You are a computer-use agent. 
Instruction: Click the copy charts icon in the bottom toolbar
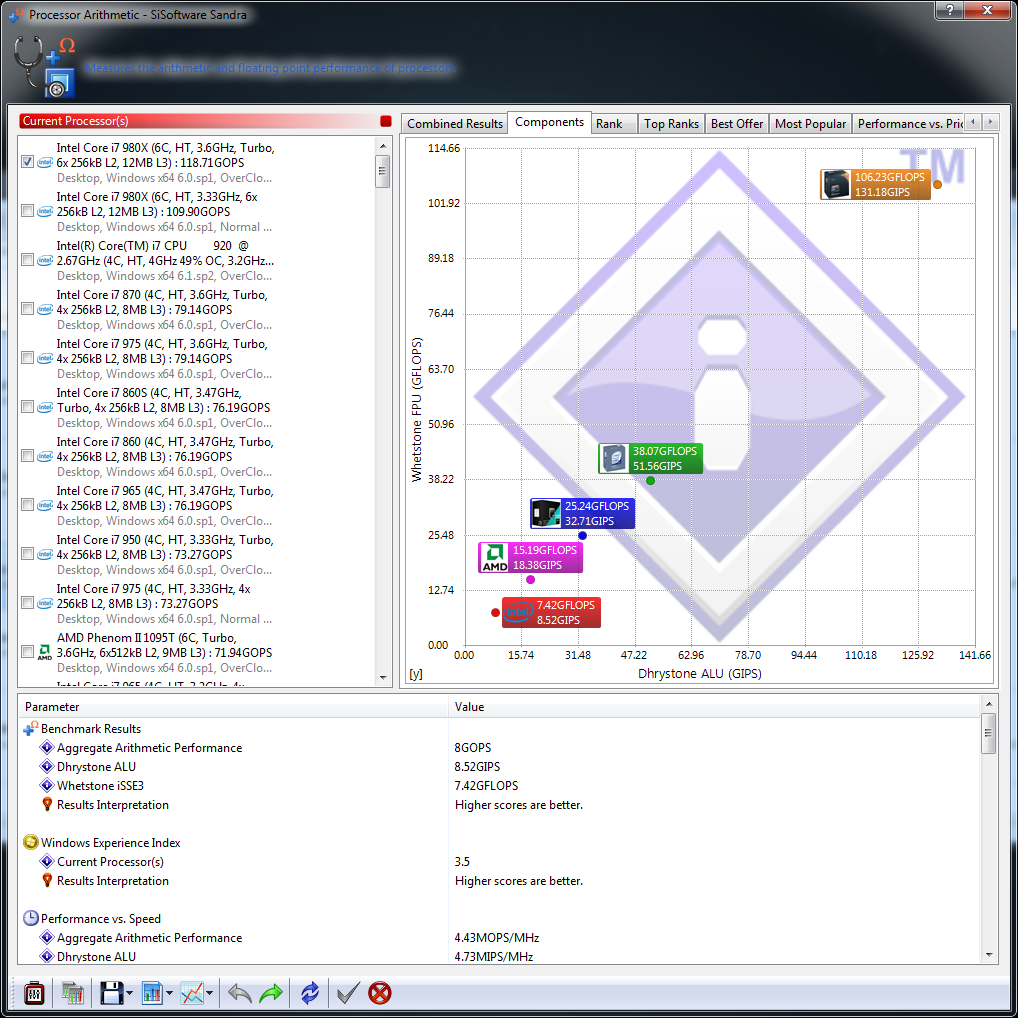[73, 993]
